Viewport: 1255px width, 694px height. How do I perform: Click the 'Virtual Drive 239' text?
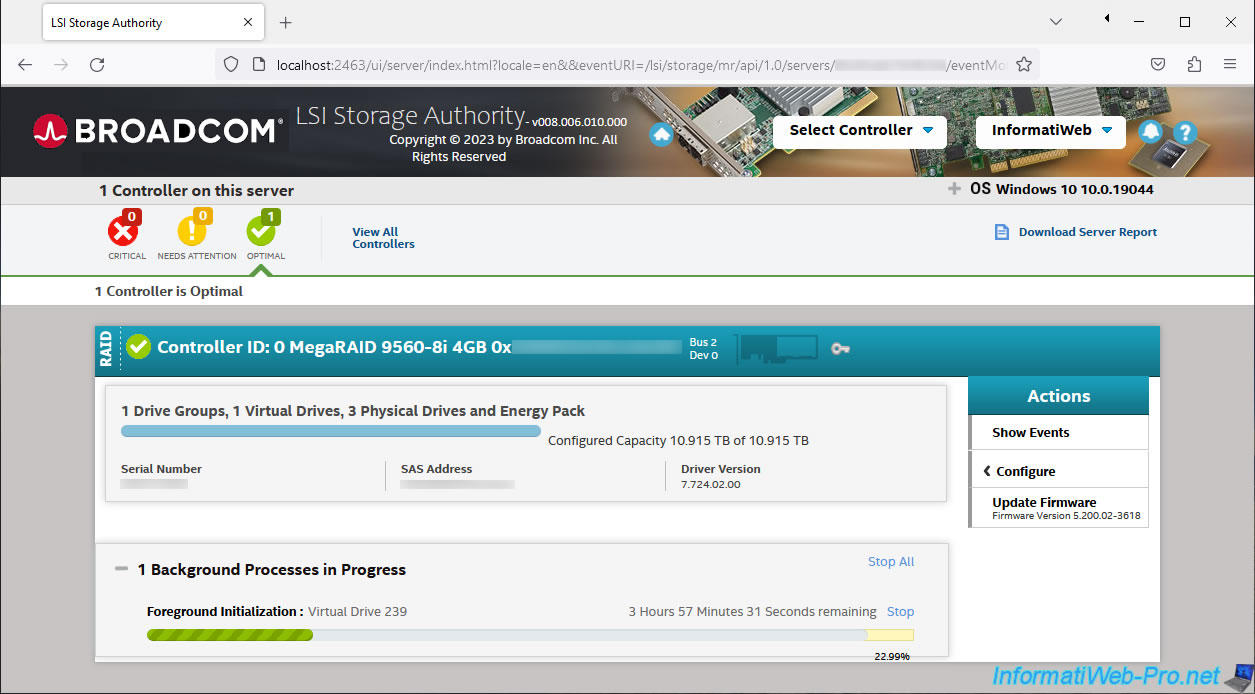(357, 612)
